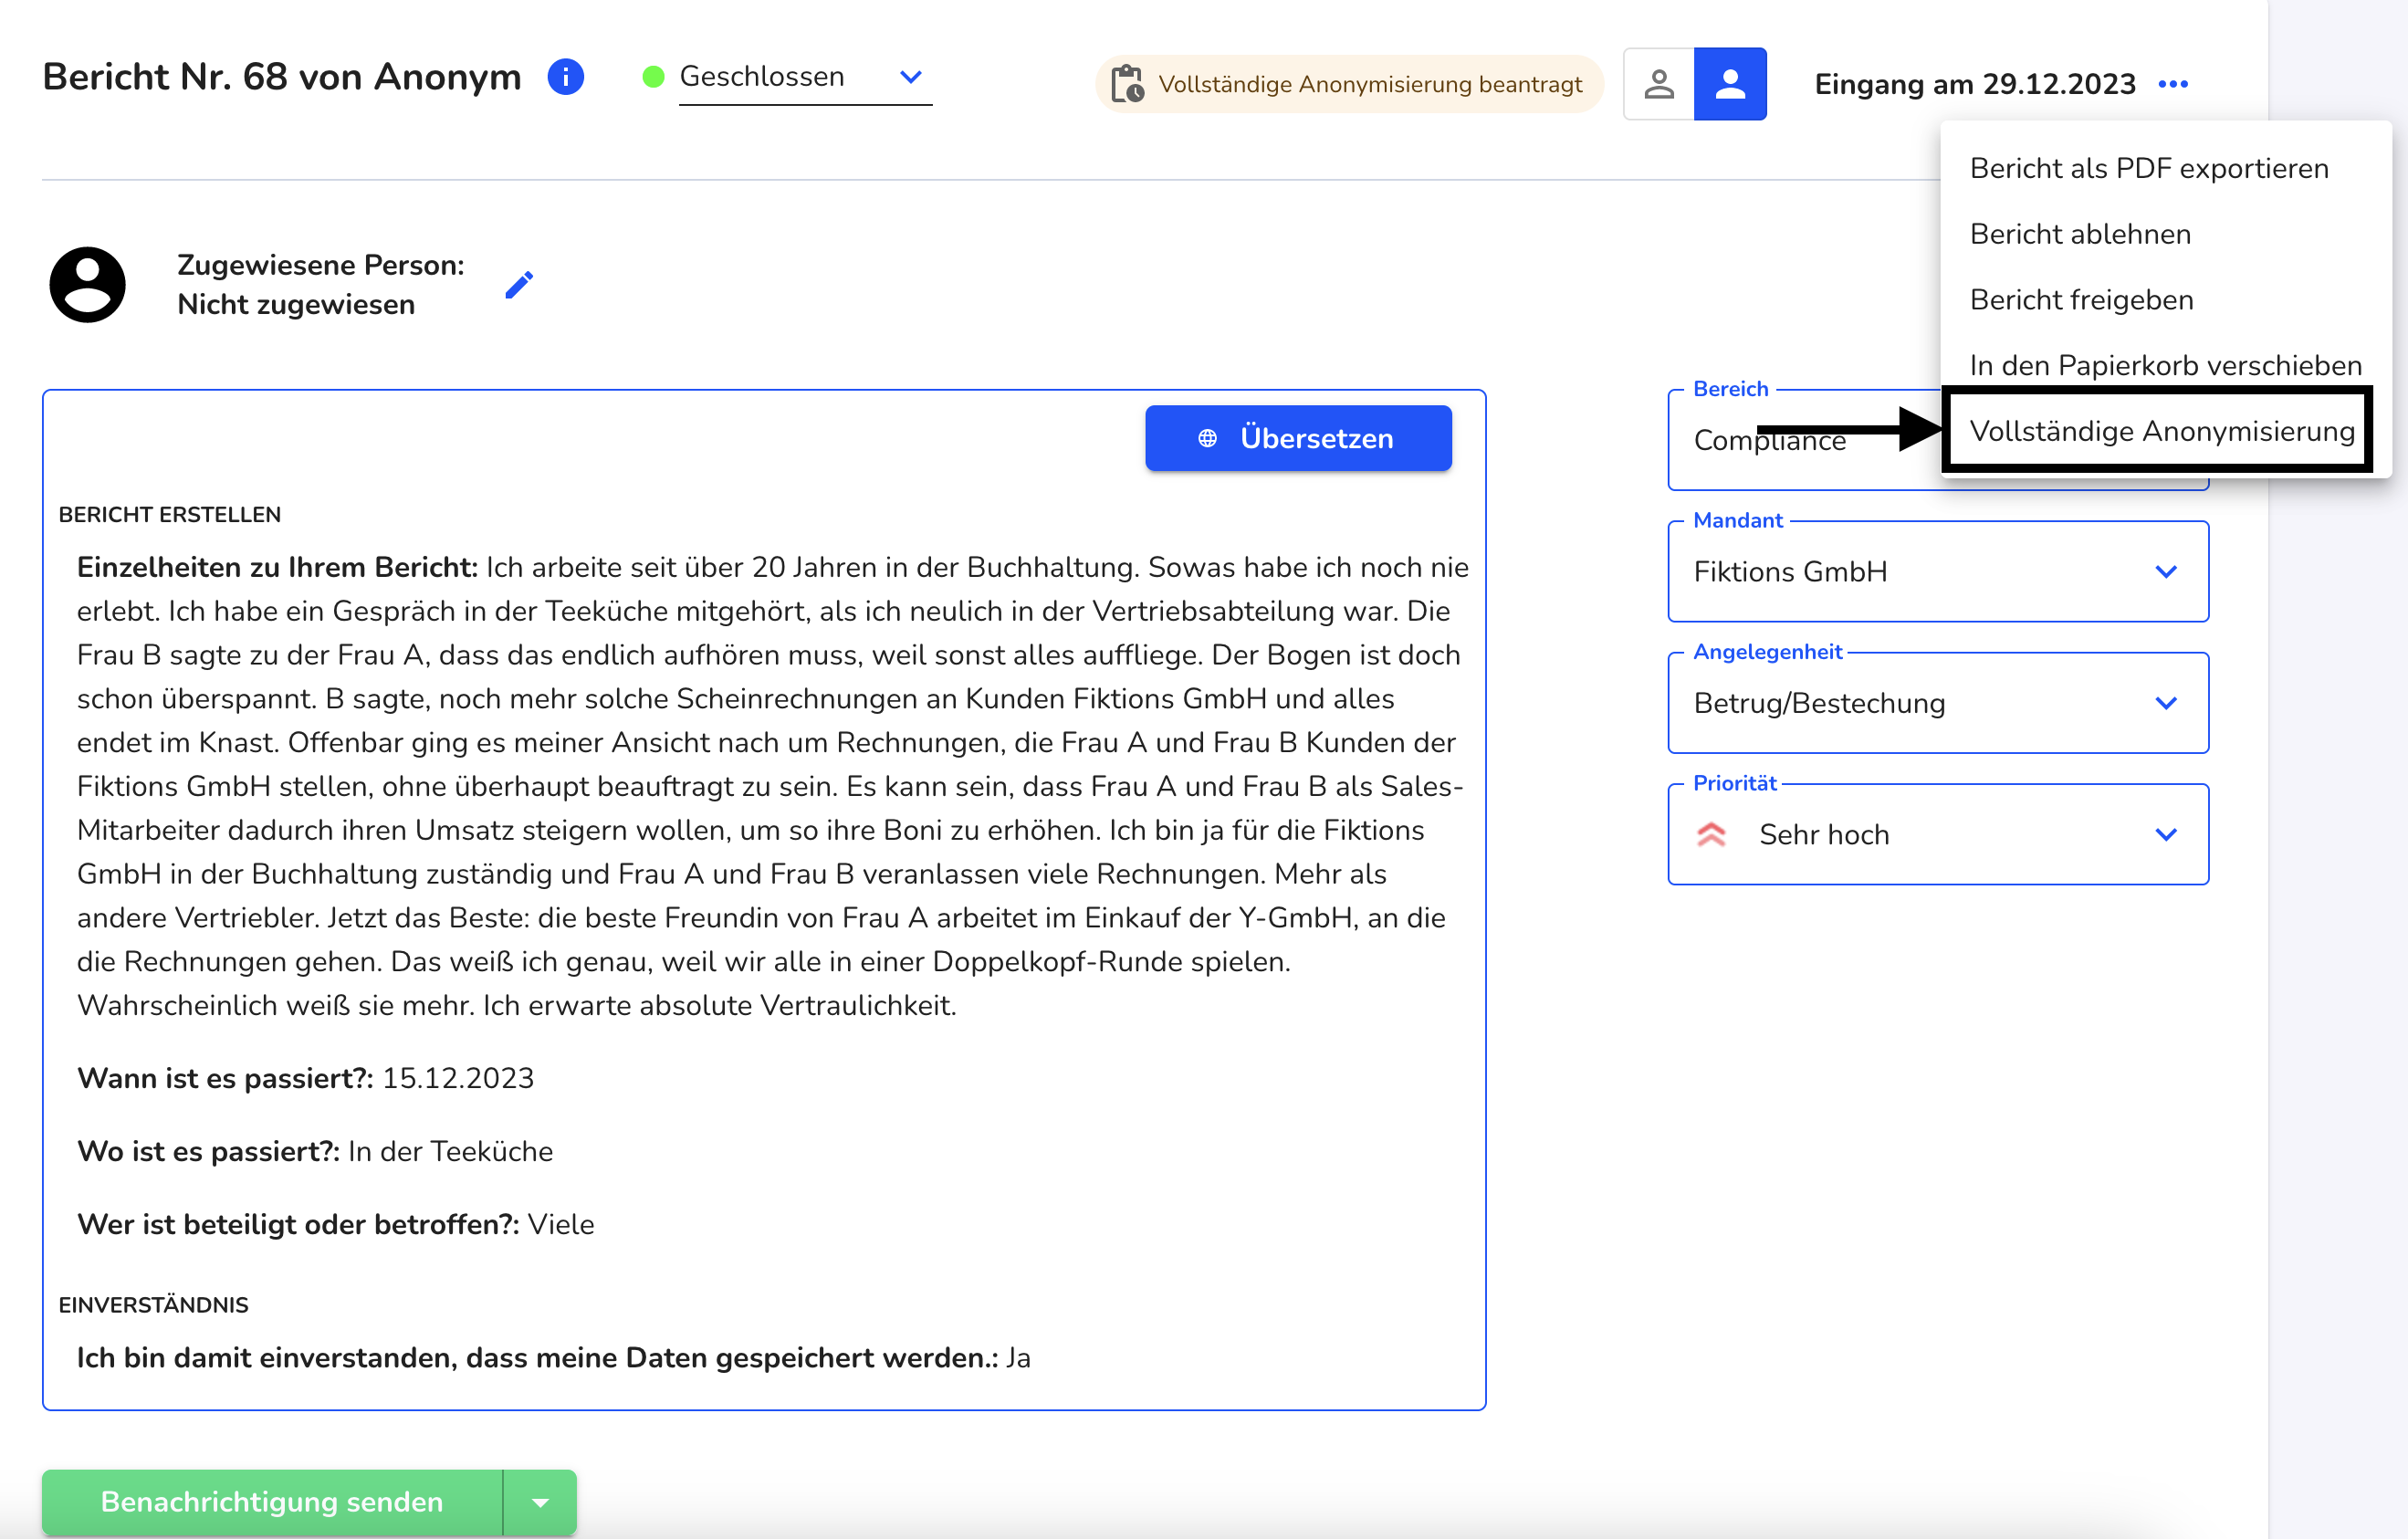
Task: Open the Geschlossen status dropdown
Action: (805, 77)
